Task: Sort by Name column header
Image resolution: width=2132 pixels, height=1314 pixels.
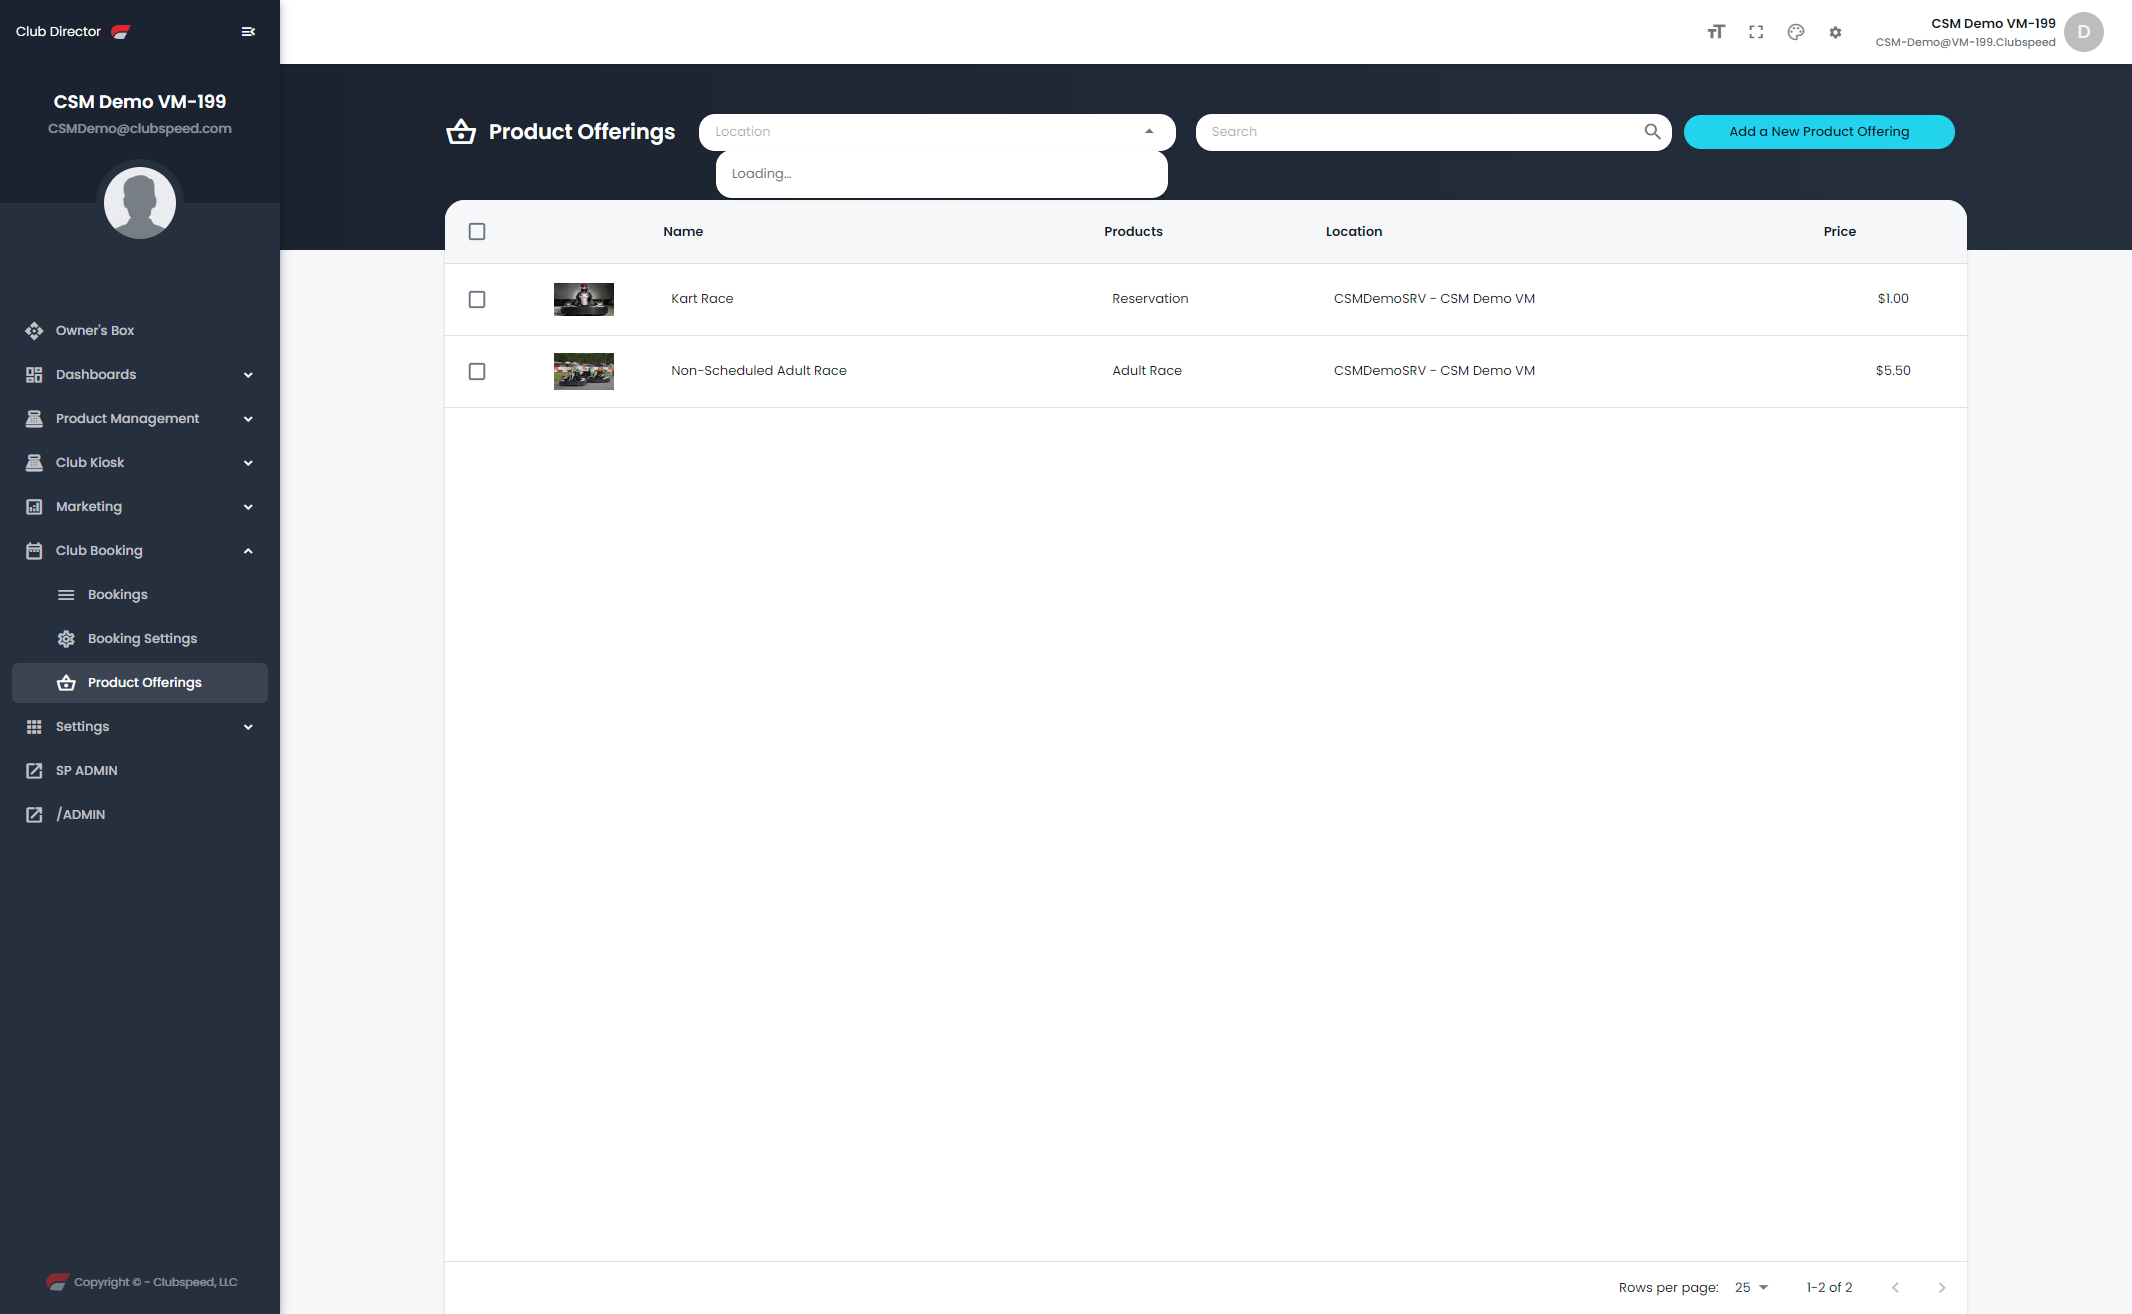Action: (683, 231)
